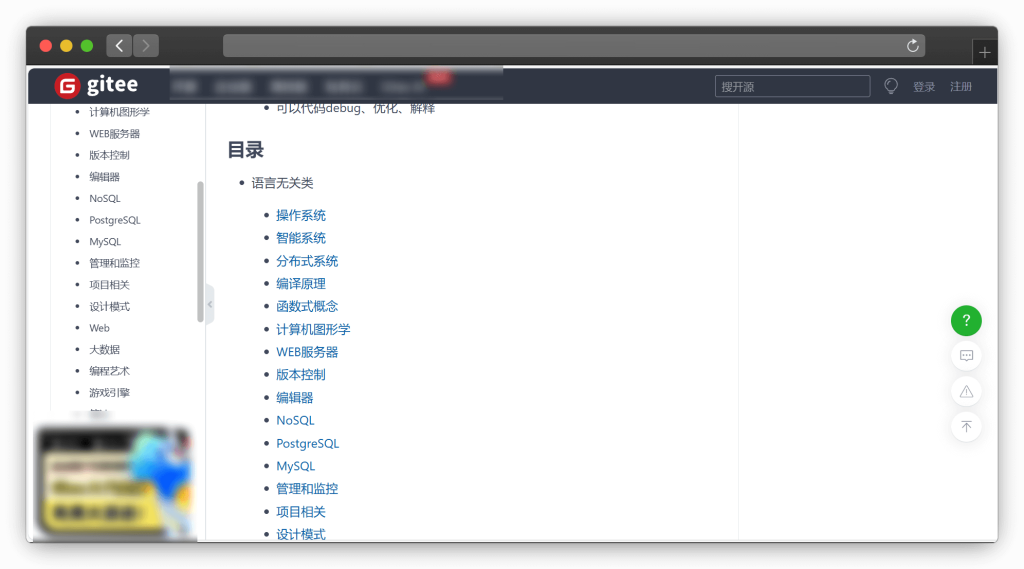Select 管理和监控 in the sidebar

(x=114, y=263)
